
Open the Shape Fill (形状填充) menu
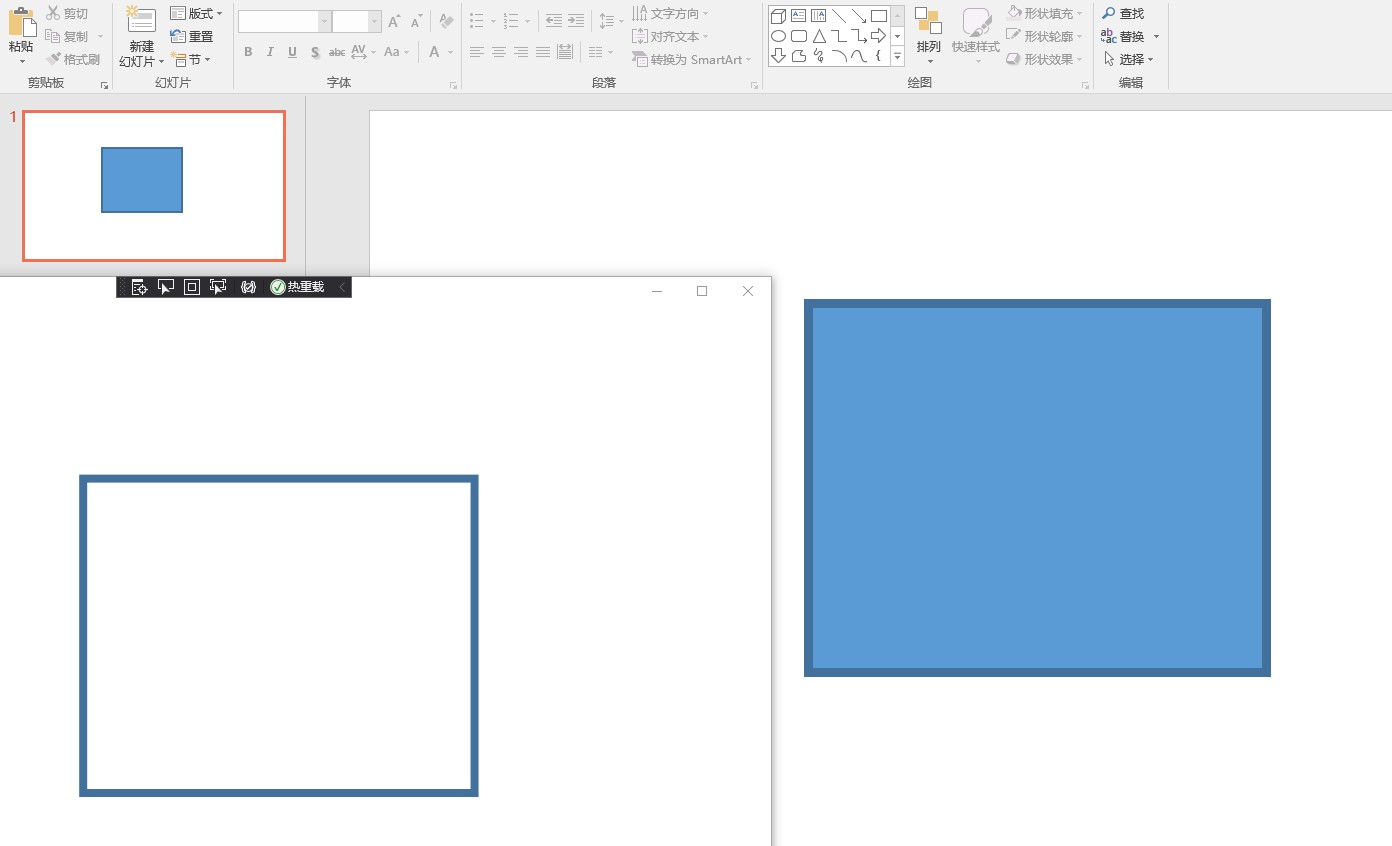(1044, 14)
